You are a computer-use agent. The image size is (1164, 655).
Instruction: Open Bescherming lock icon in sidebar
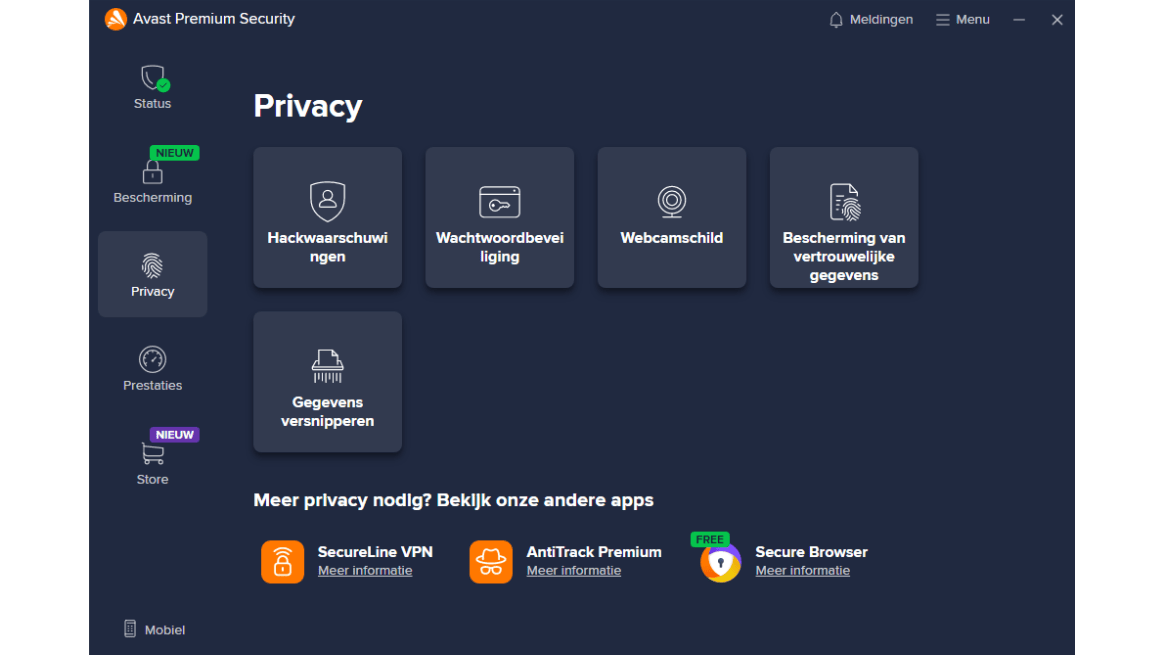[x=152, y=173]
